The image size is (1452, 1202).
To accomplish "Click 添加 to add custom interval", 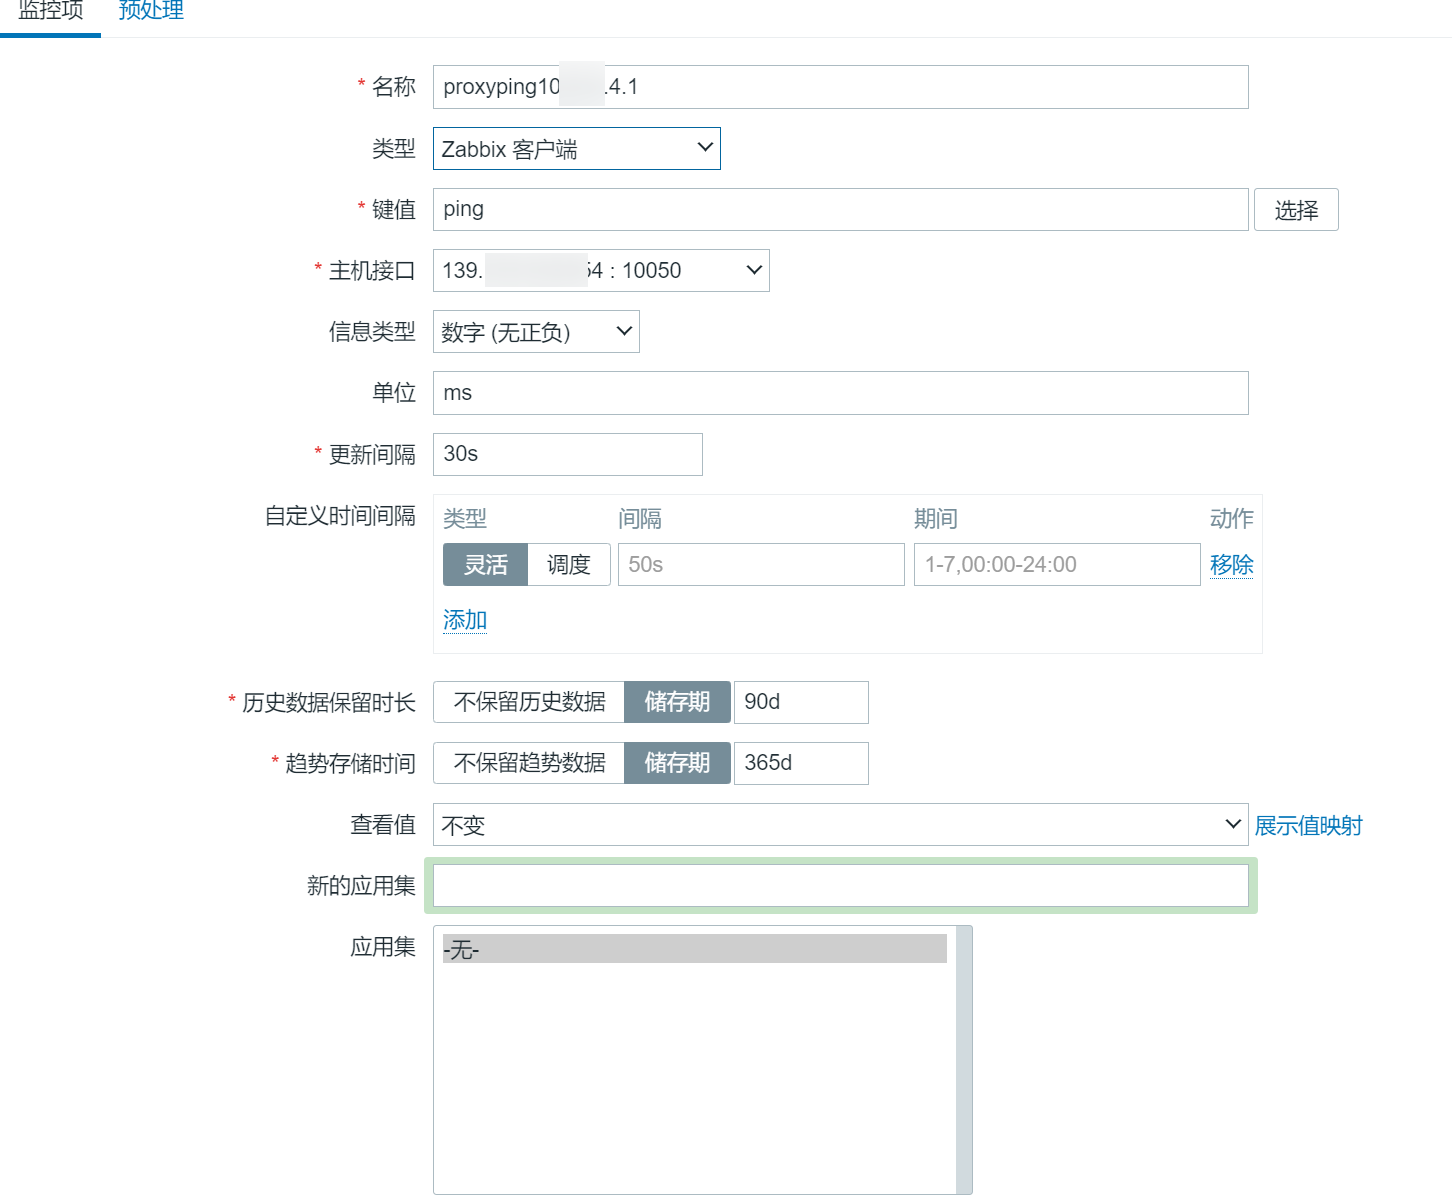I will (465, 620).
